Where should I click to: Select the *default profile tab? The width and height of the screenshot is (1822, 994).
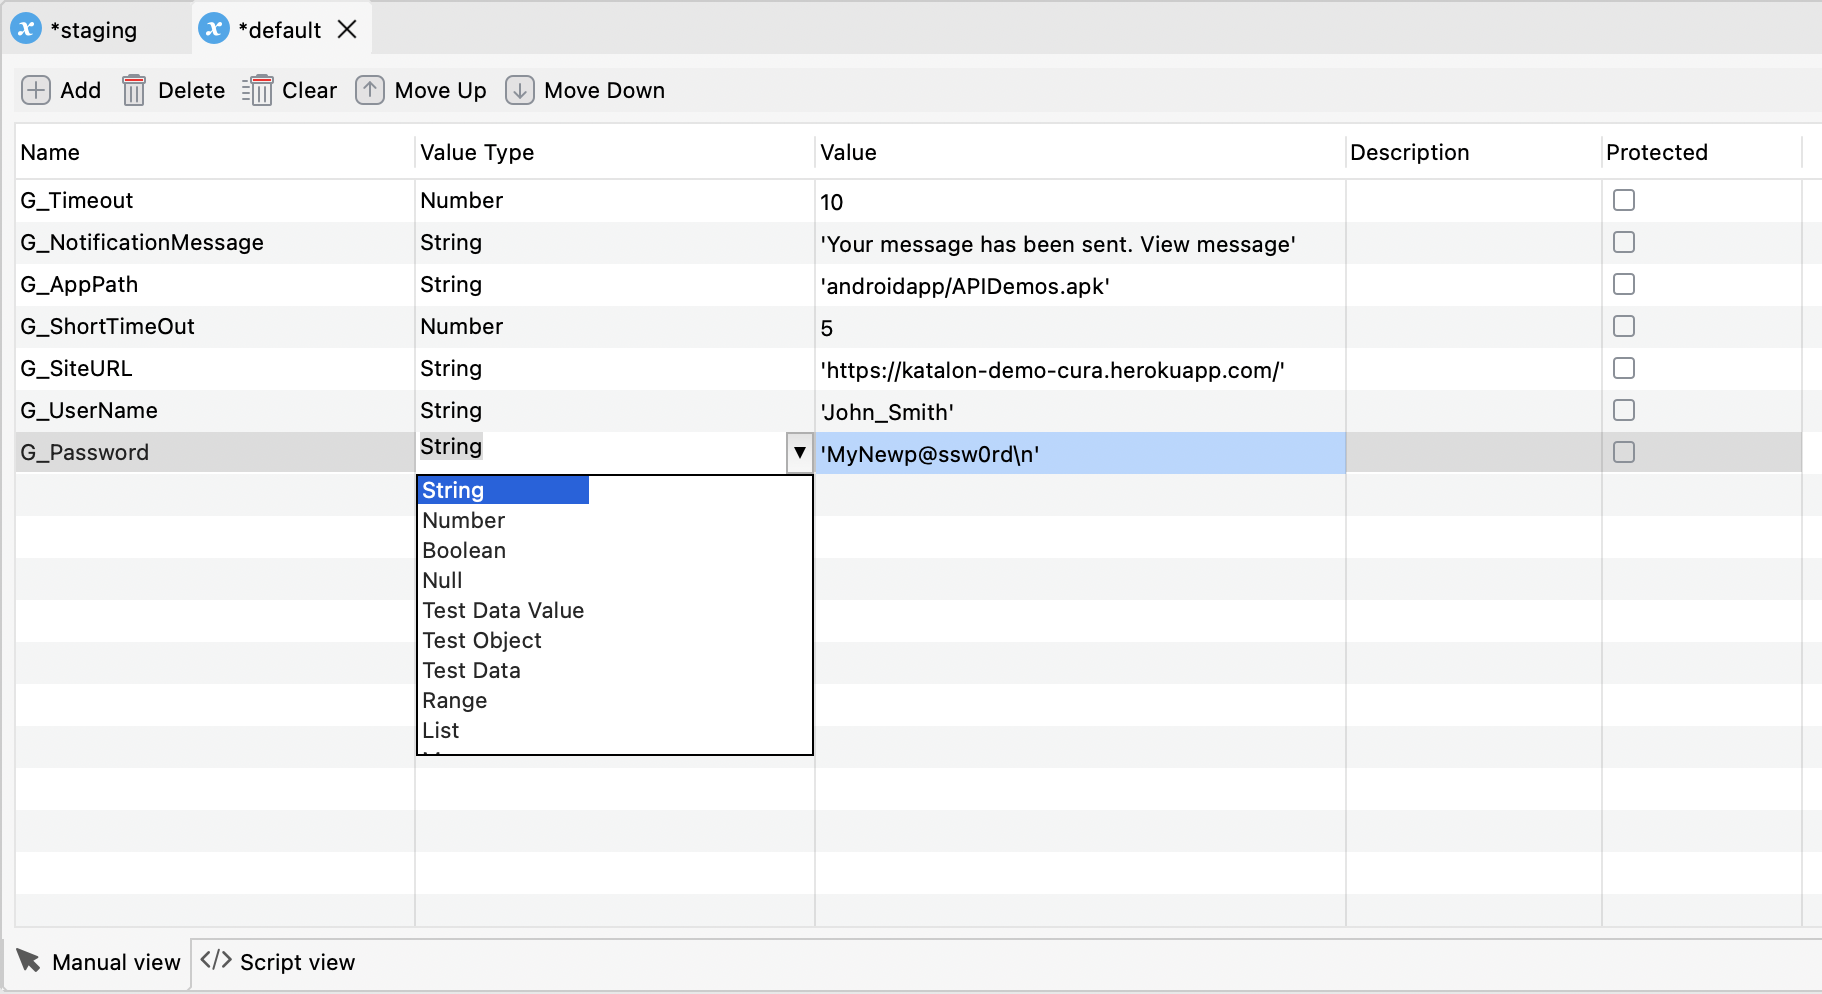pos(282,29)
